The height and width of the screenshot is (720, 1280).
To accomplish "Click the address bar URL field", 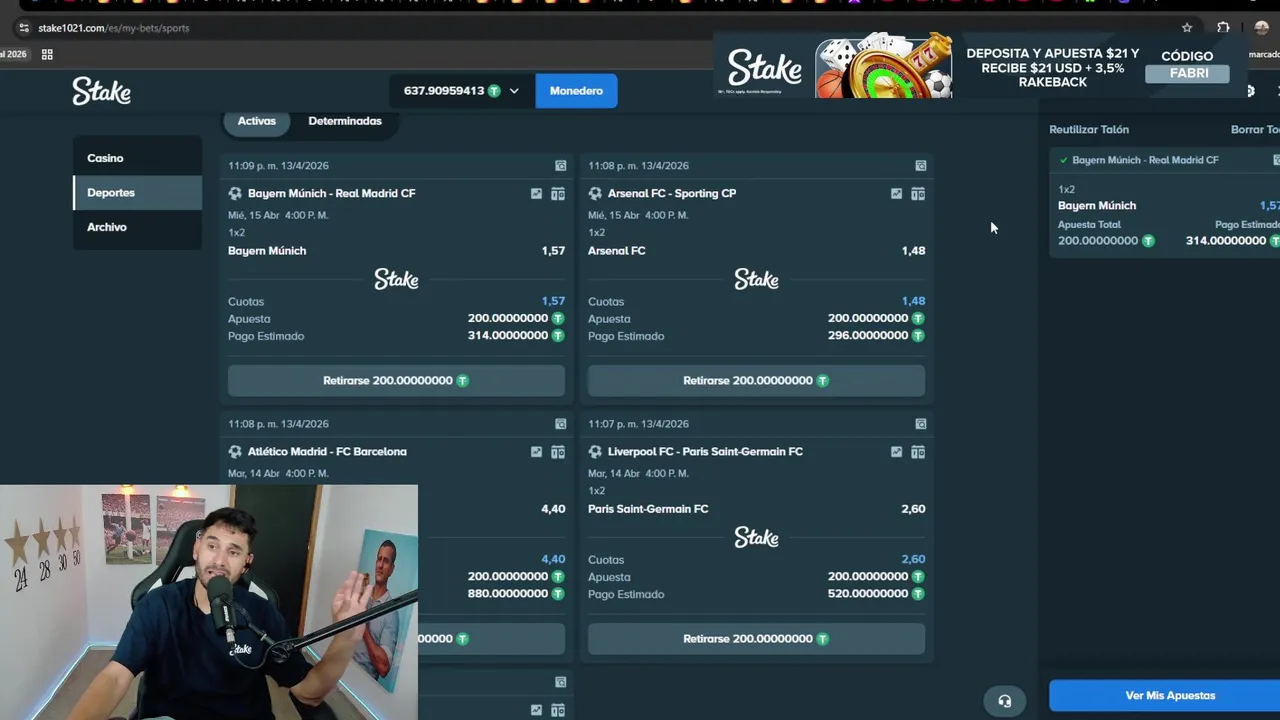I will tap(600, 28).
